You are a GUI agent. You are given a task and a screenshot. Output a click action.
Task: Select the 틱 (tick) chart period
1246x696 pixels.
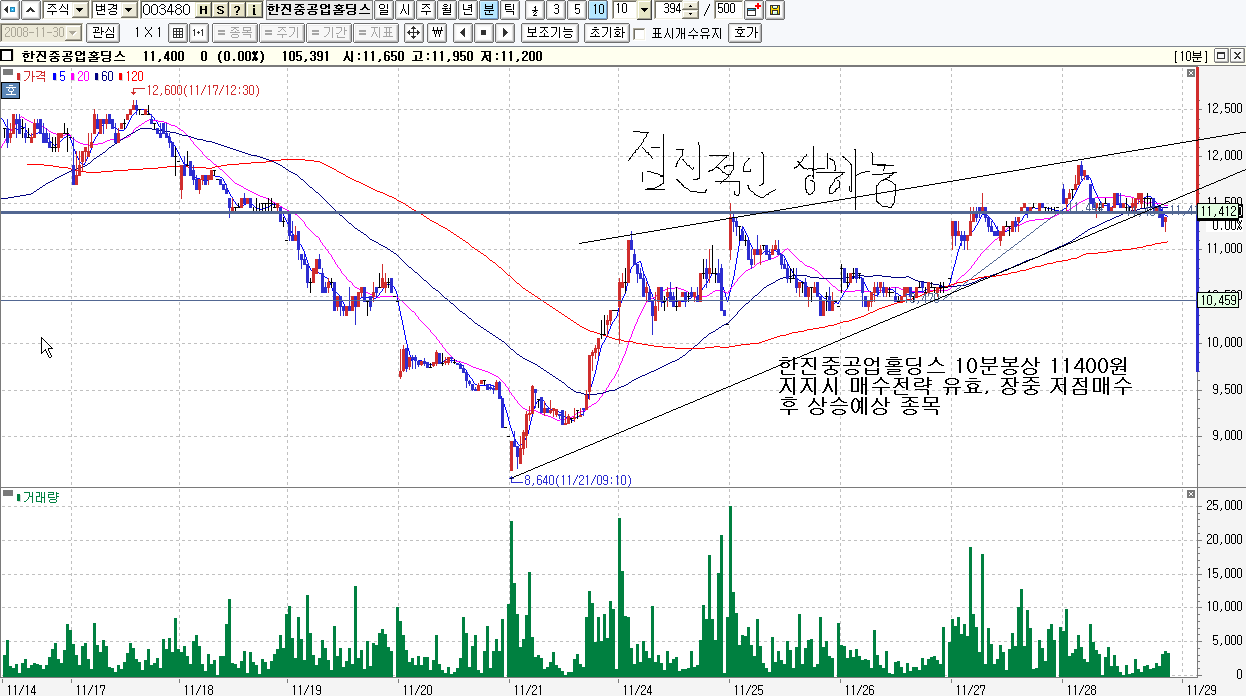tap(509, 10)
